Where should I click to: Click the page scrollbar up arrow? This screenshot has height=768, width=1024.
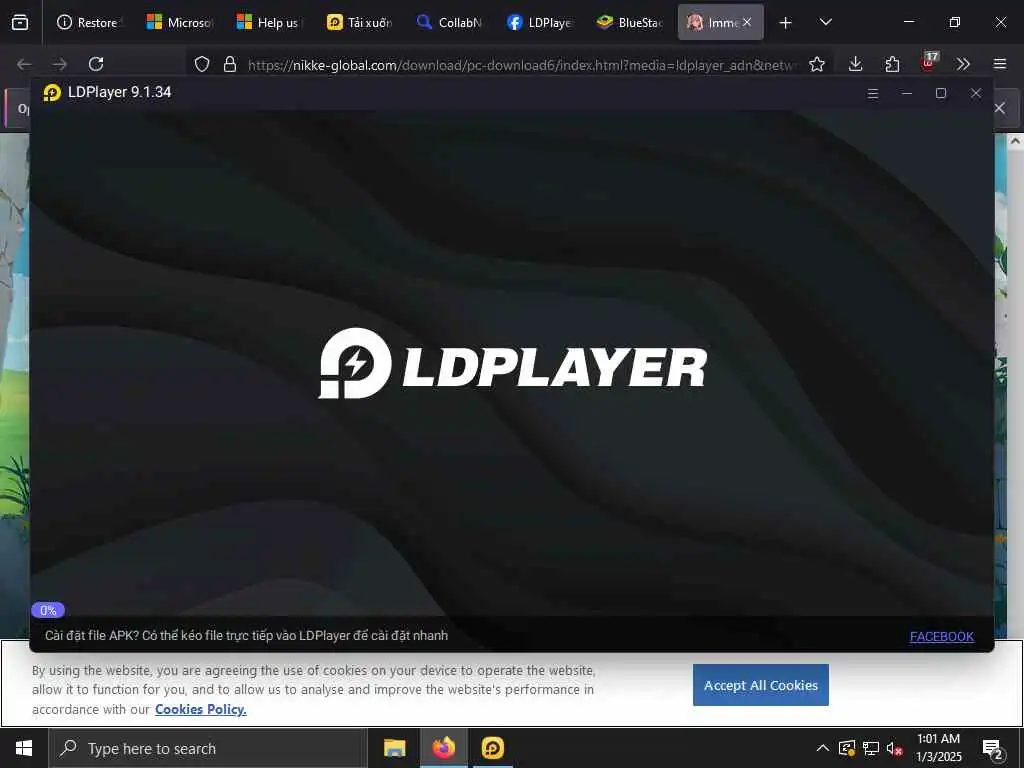(x=1016, y=141)
